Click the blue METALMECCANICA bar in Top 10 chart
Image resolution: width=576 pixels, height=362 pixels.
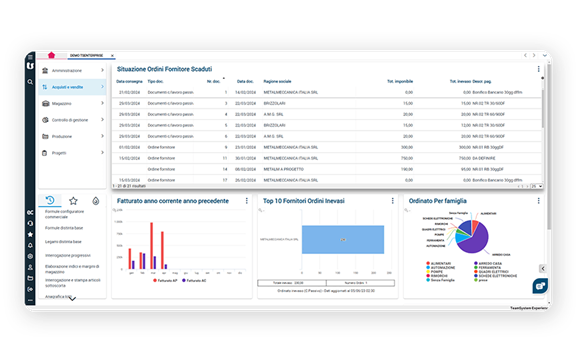click(x=343, y=240)
